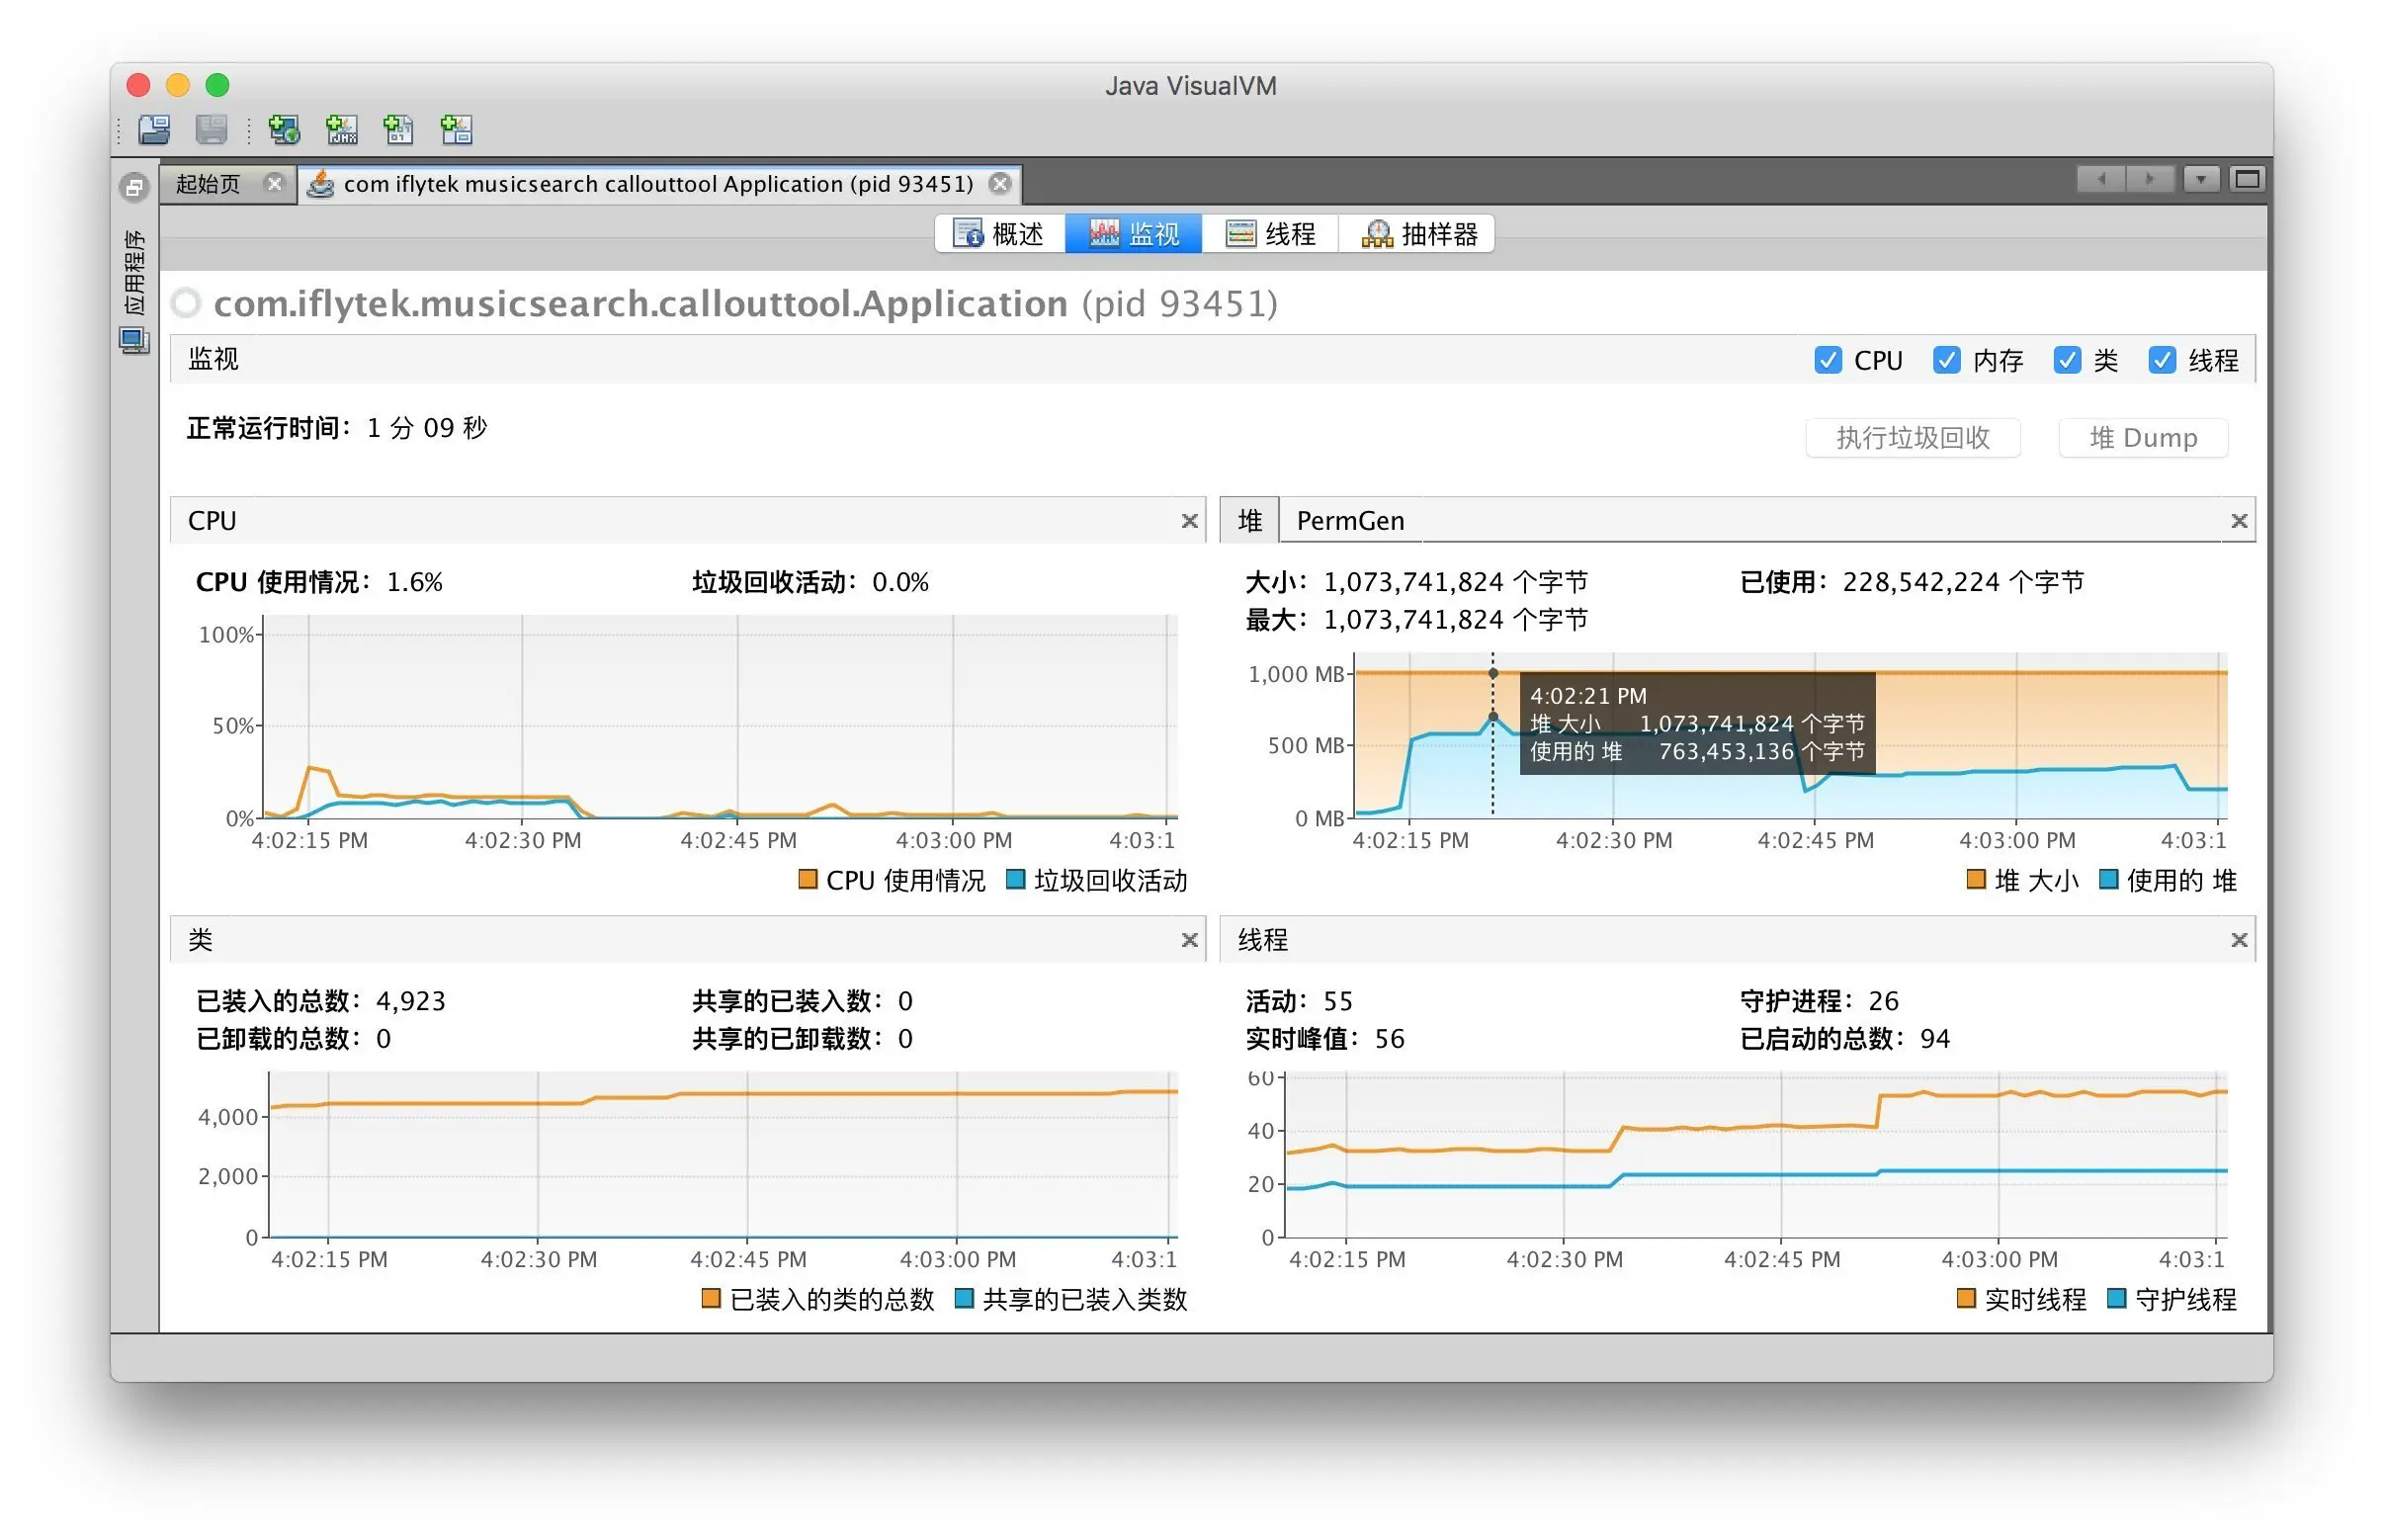Switch to PermGen memory tab
This screenshot has width=2384, height=1540.
tap(1349, 521)
